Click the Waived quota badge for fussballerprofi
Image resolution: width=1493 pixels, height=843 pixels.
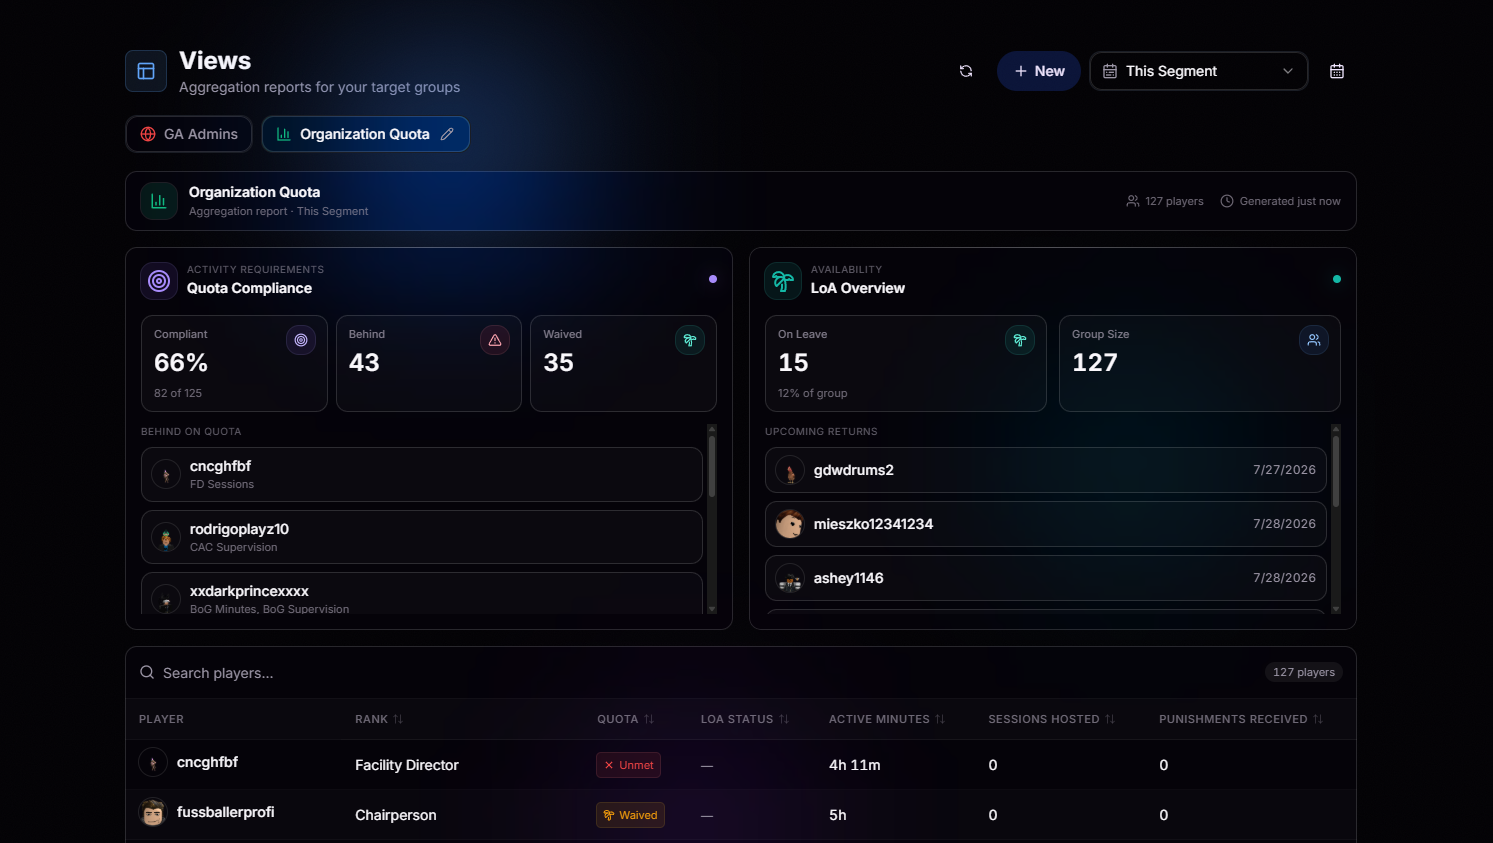(630, 815)
